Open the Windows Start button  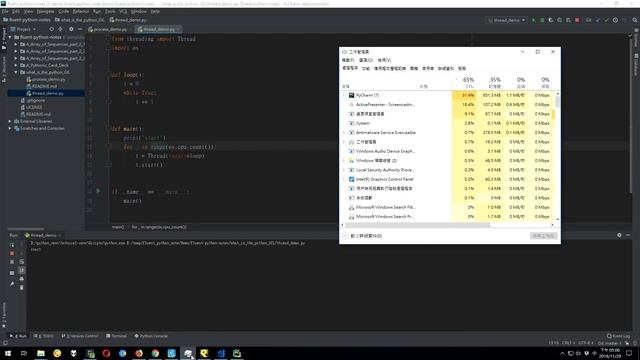pyautogui.click(x=7, y=353)
